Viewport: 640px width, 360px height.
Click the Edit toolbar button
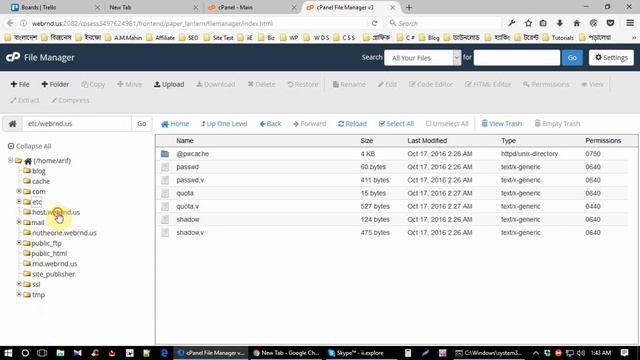coord(387,84)
